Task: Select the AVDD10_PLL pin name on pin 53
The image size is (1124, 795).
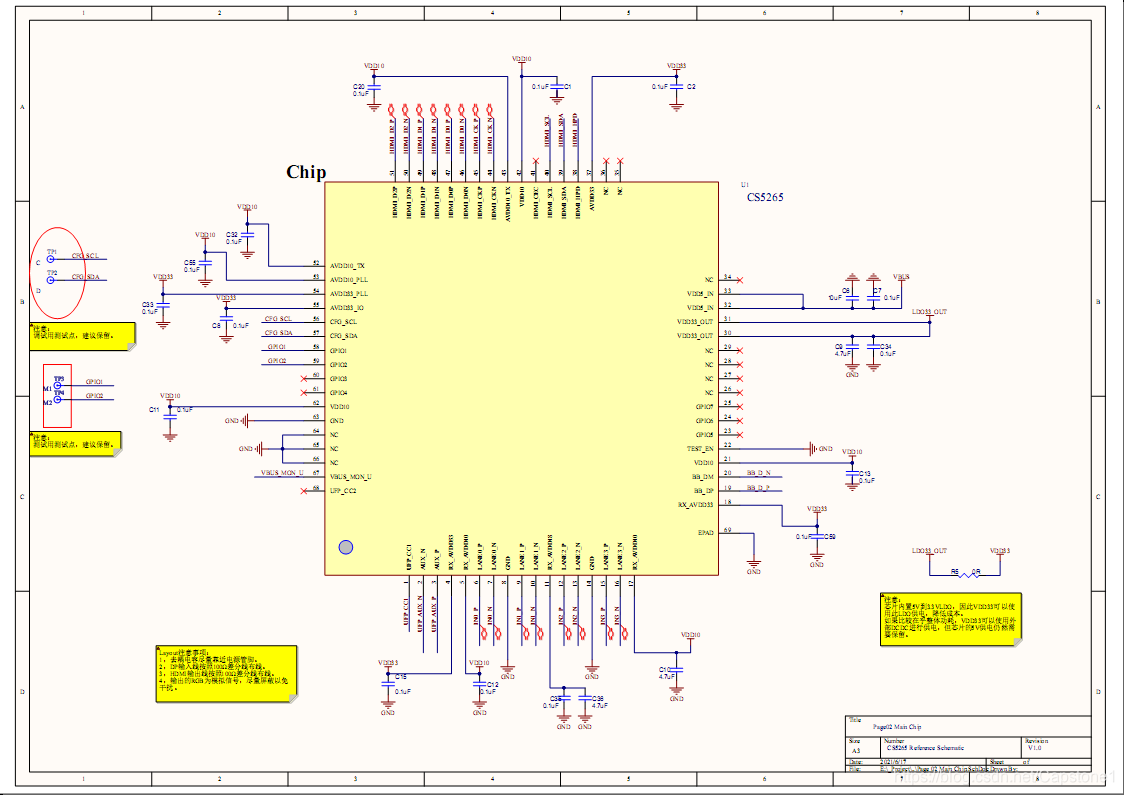Action: pyautogui.click(x=349, y=280)
